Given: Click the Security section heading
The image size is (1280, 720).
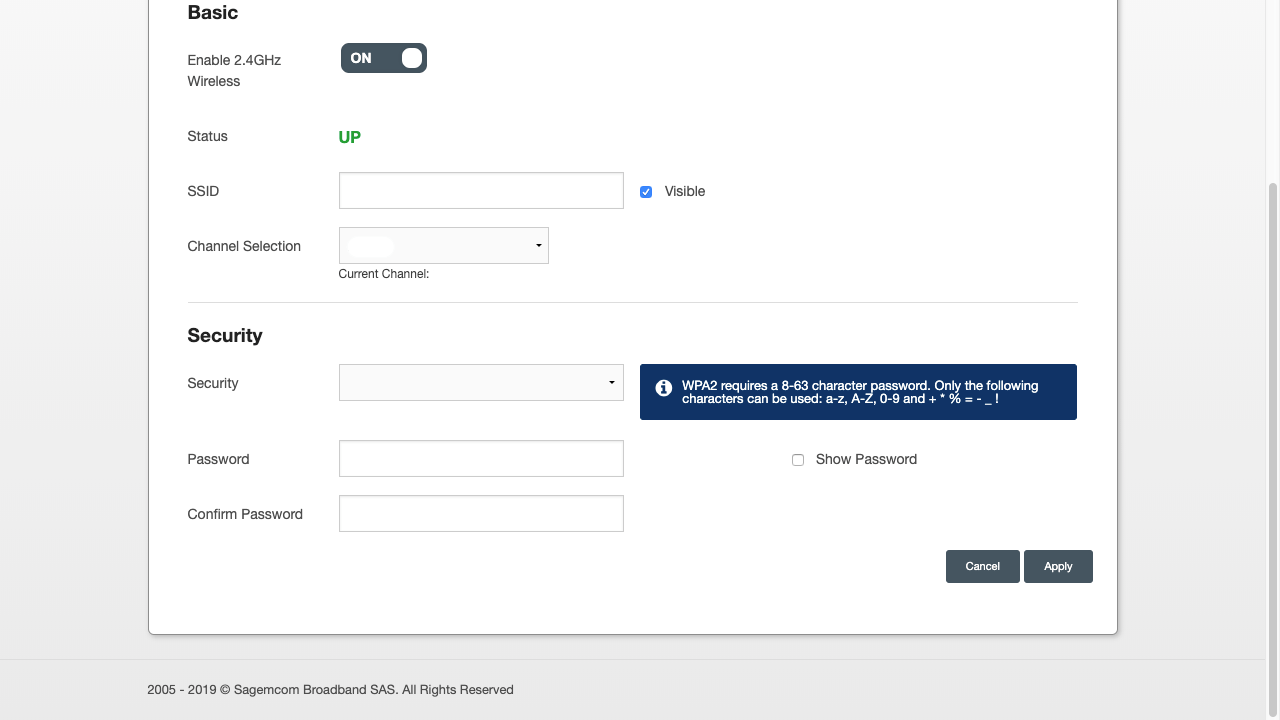Looking at the screenshot, I should coord(225,335).
